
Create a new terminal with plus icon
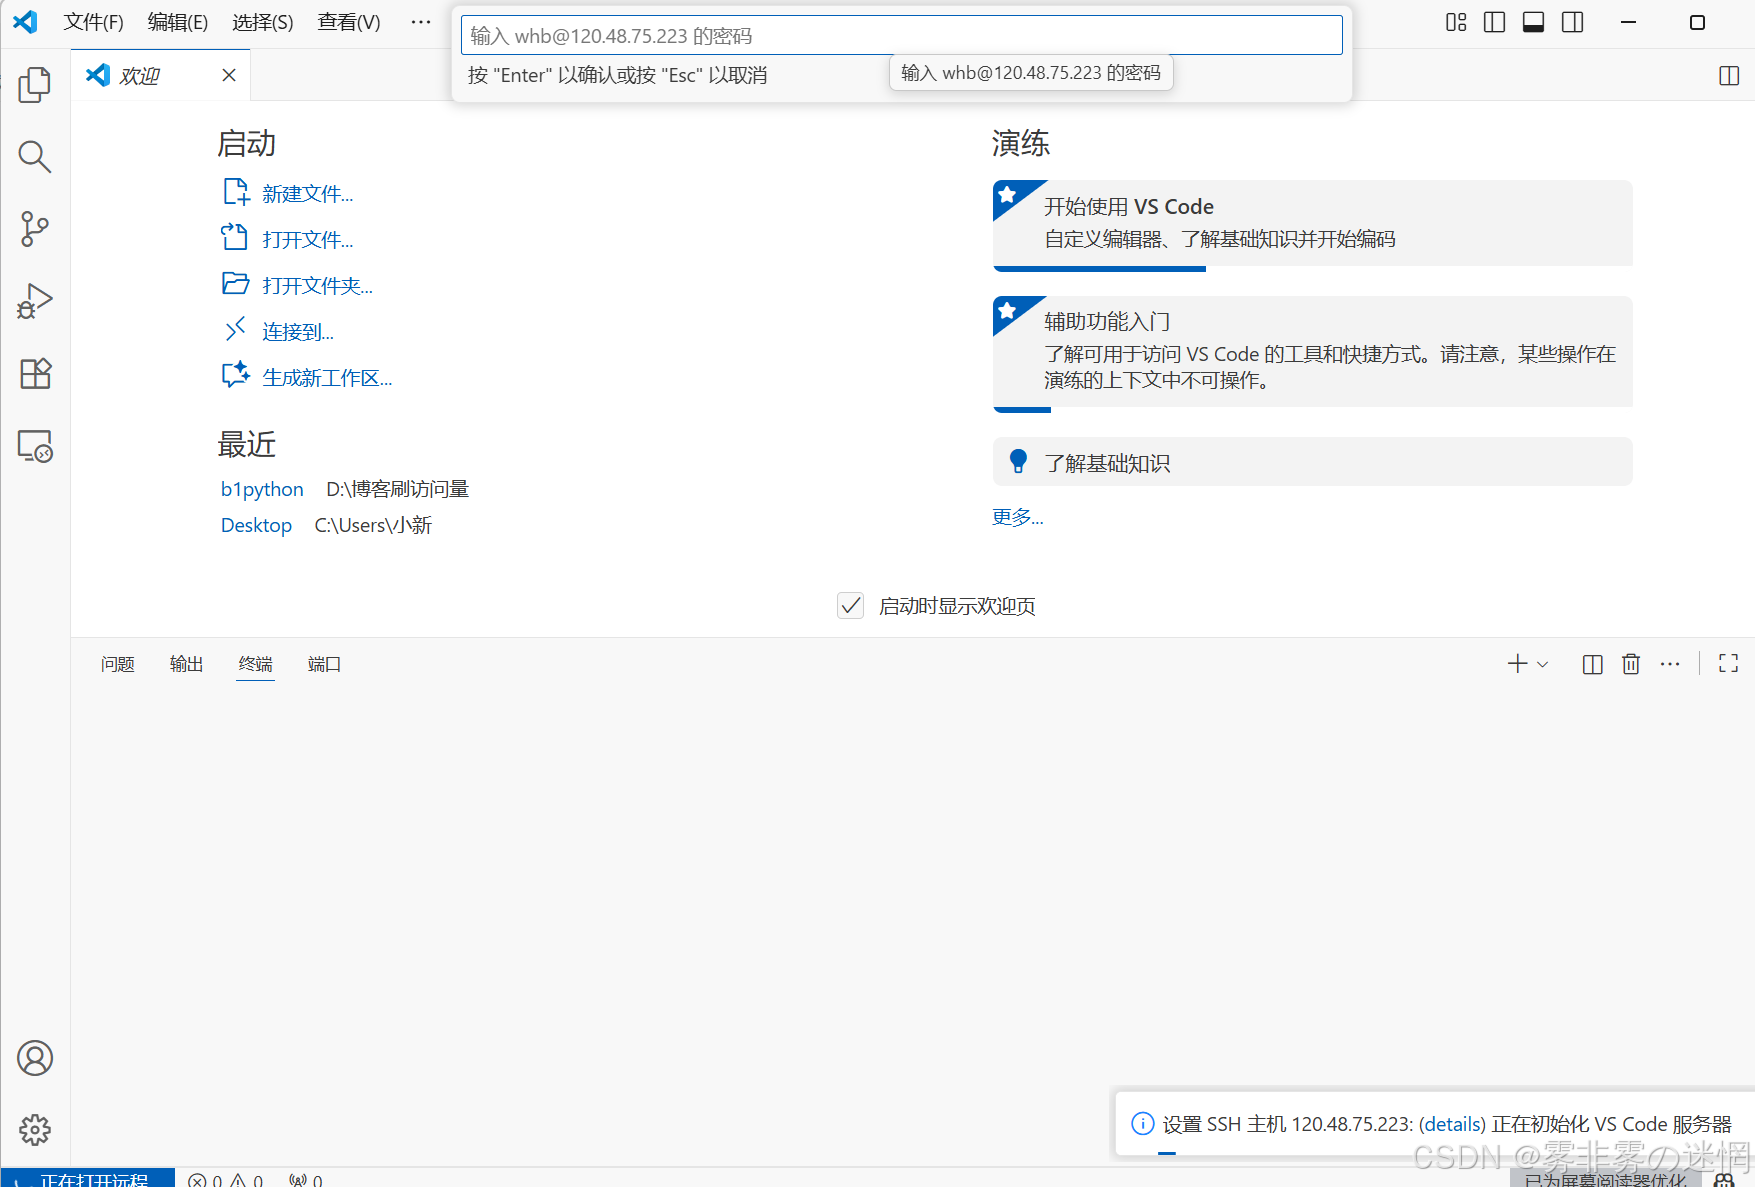tap(1517, 664)
